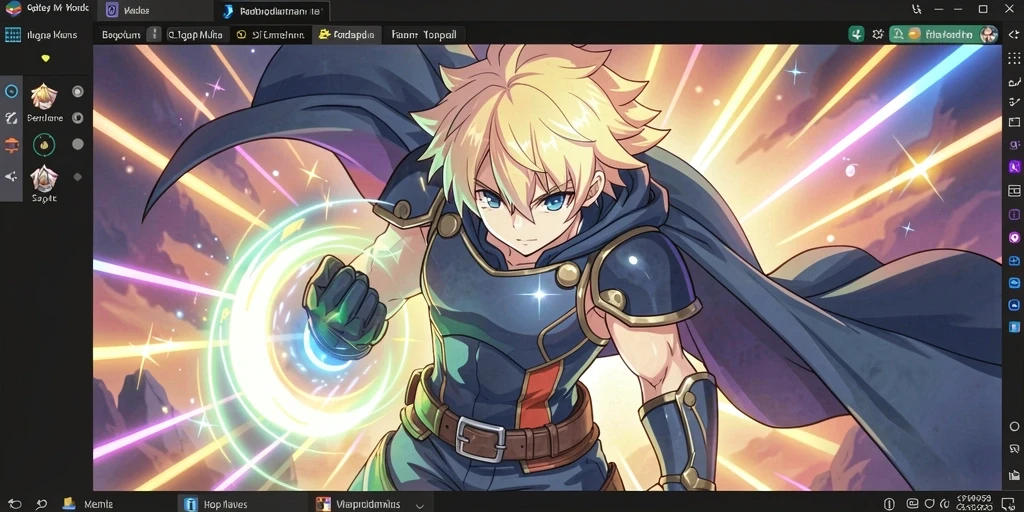Click the blue grid icon in left panel header
1024x512 pixels.
coord(12,35)
